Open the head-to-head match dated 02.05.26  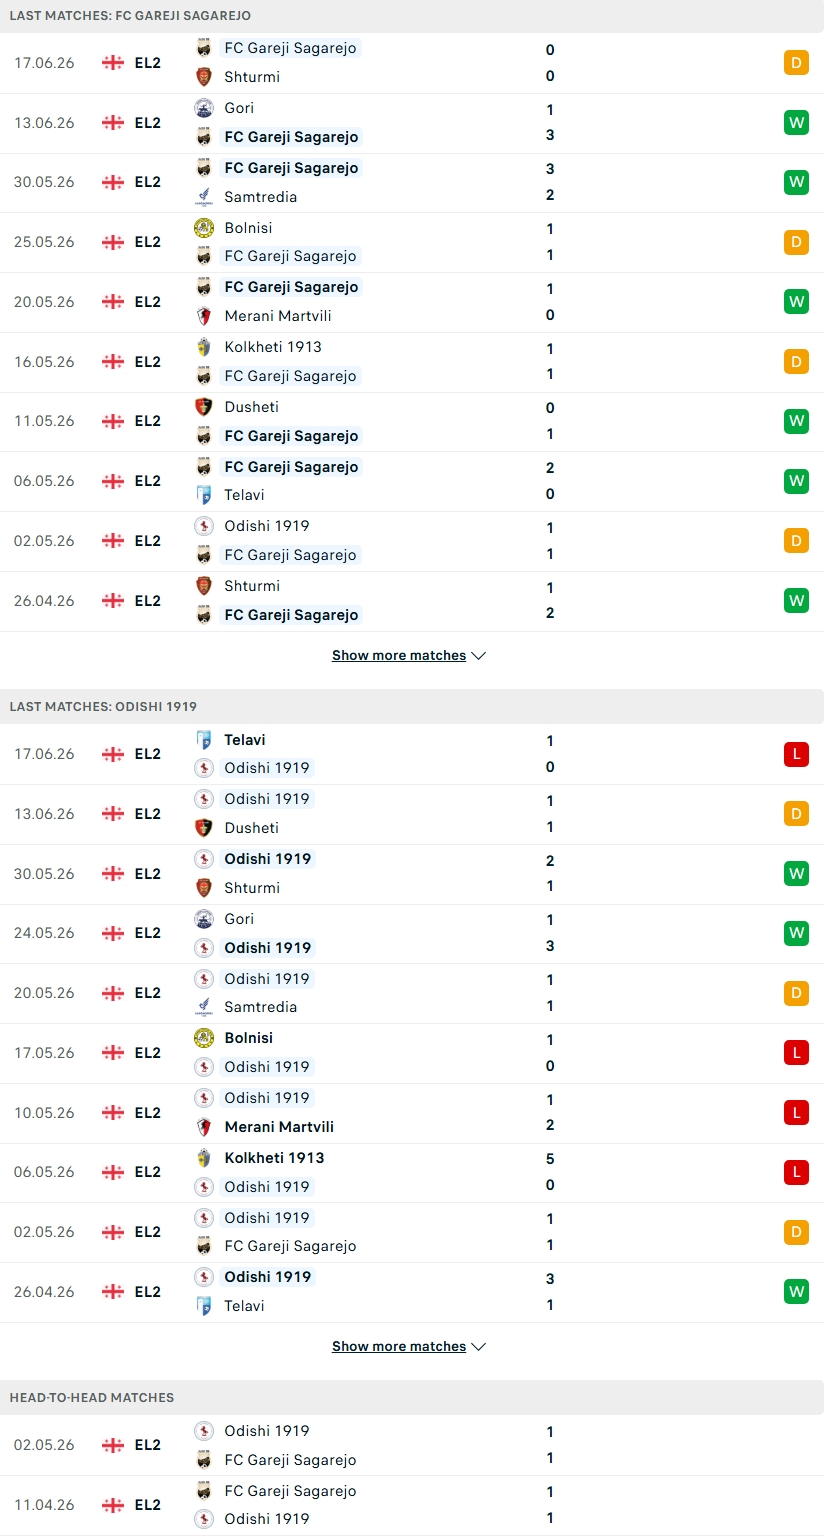tap(412, 1445)
